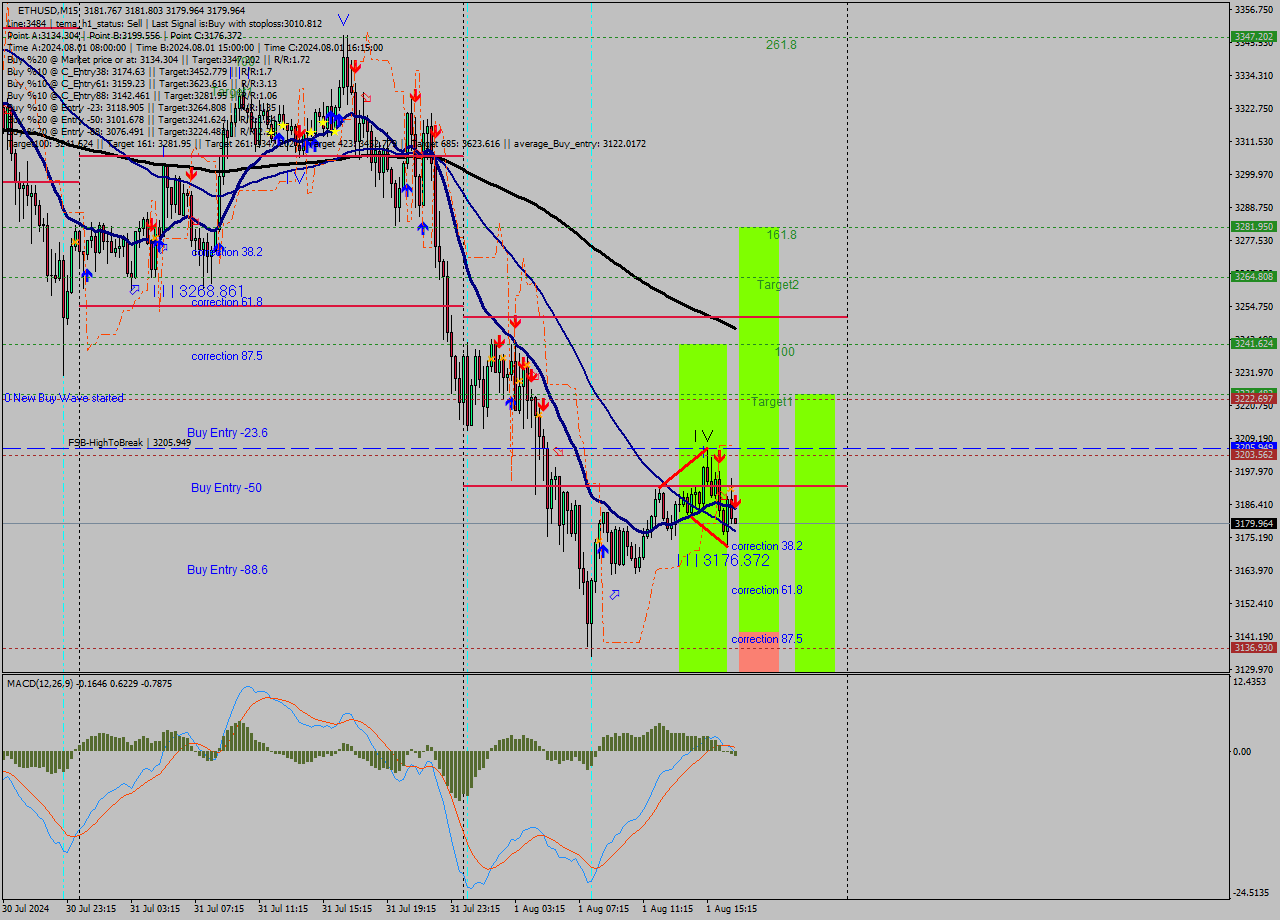
Task: Click the green 3281.950 price tag
Action: [1254, 227]
